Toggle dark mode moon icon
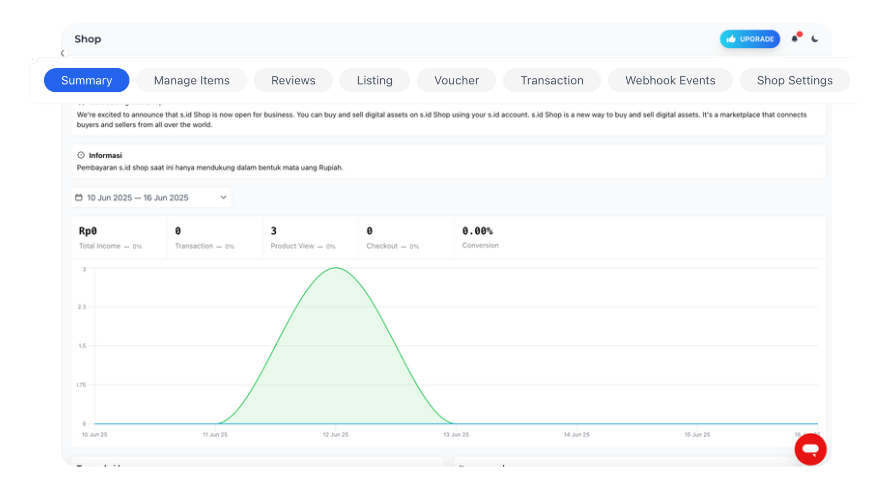The width and height of the screenshot is (892, 498). click(x=815, y=39)
